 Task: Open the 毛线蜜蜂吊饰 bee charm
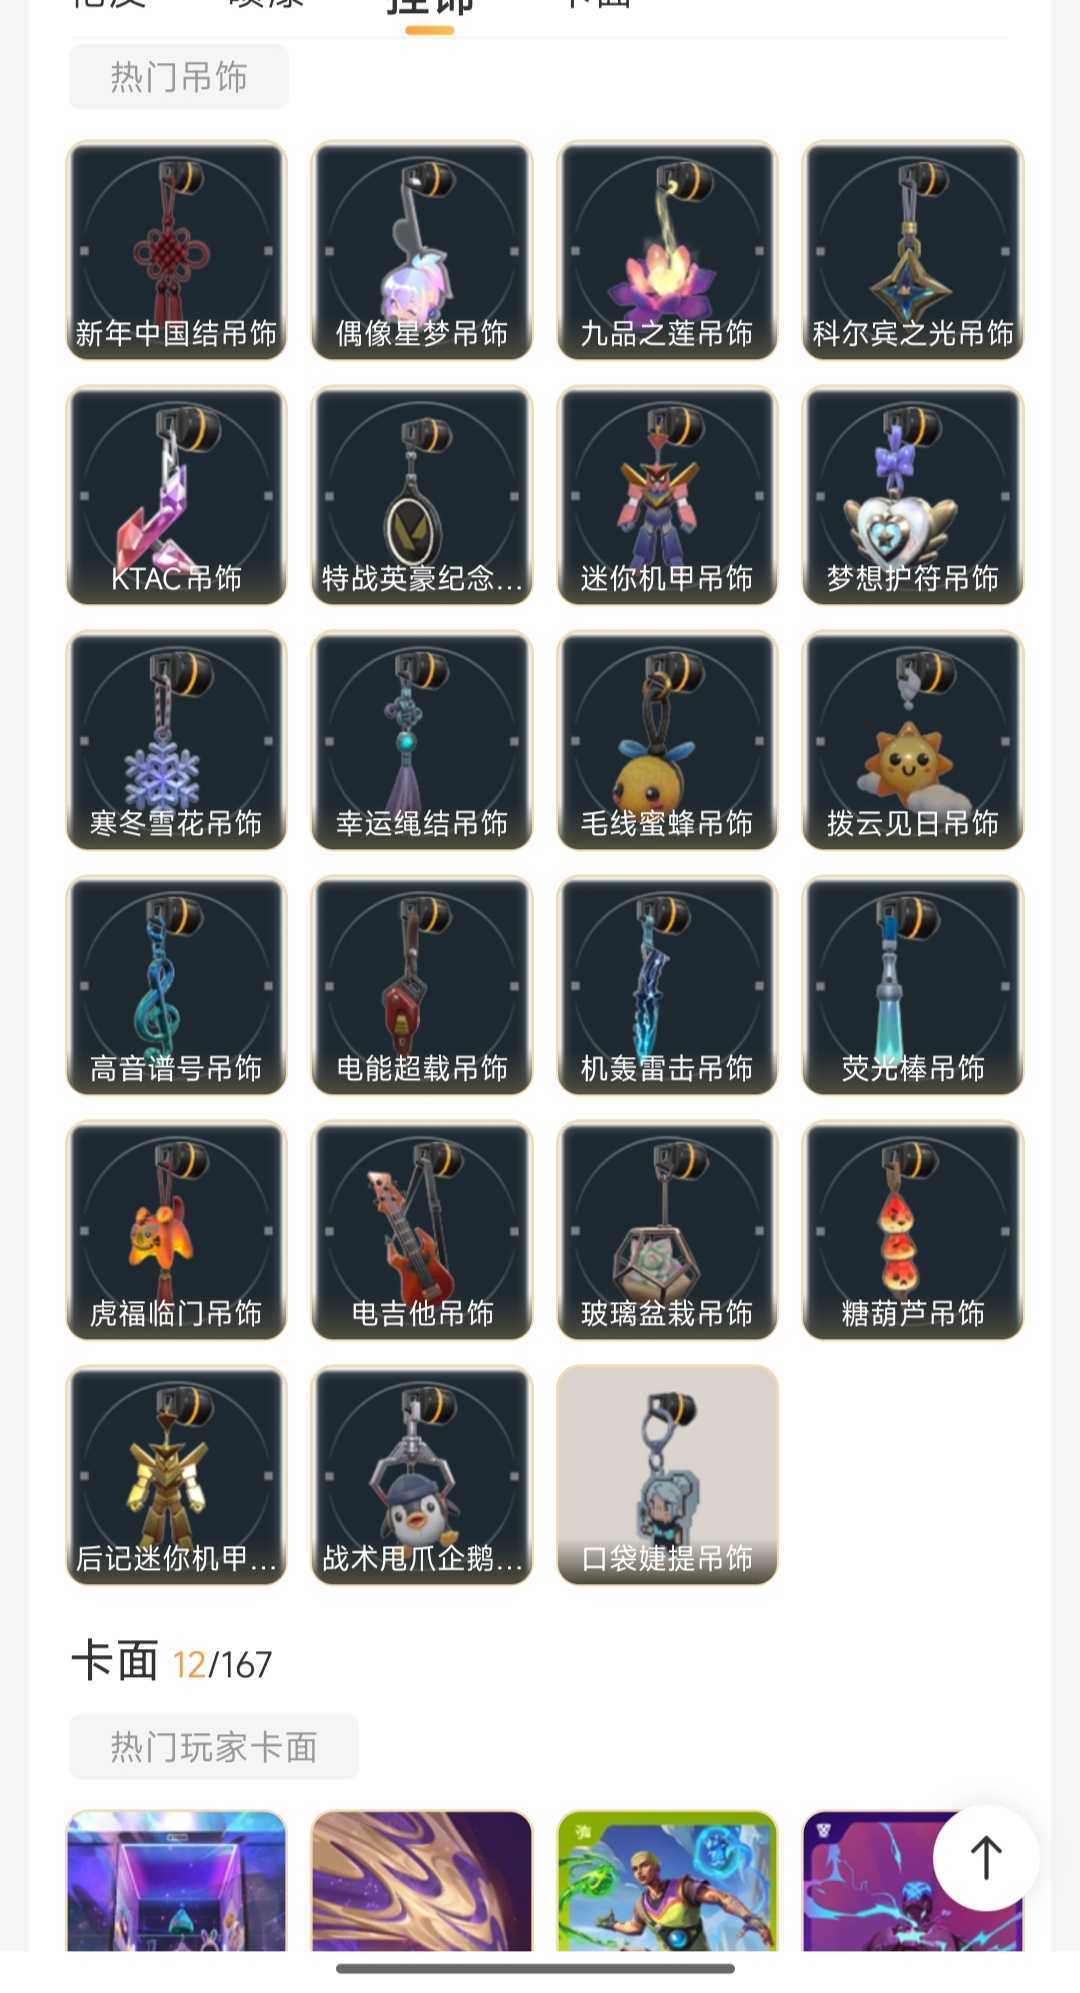tap(667, 740)
